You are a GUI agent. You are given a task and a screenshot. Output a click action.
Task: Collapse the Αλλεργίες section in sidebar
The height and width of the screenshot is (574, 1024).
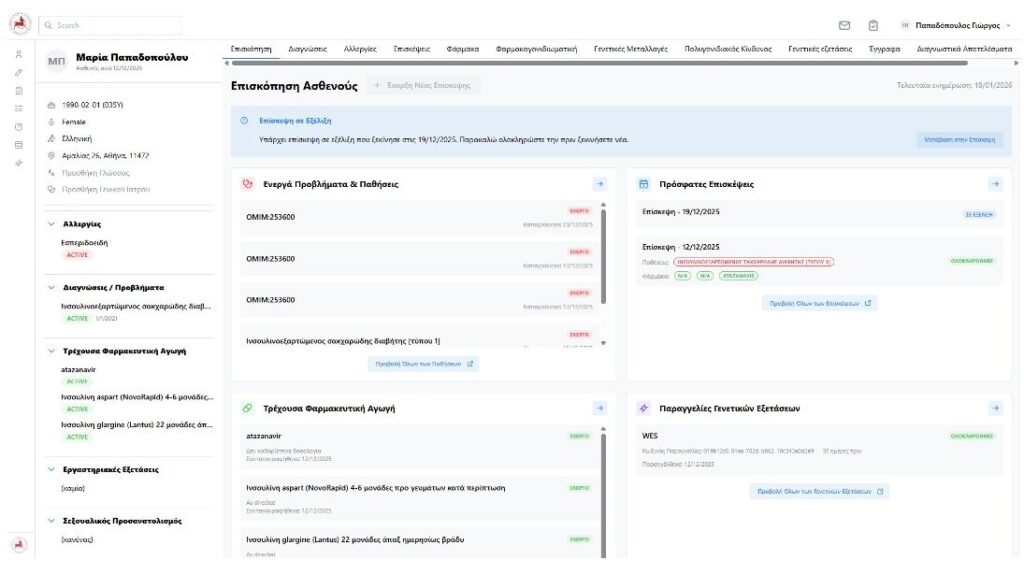(52, 225)
